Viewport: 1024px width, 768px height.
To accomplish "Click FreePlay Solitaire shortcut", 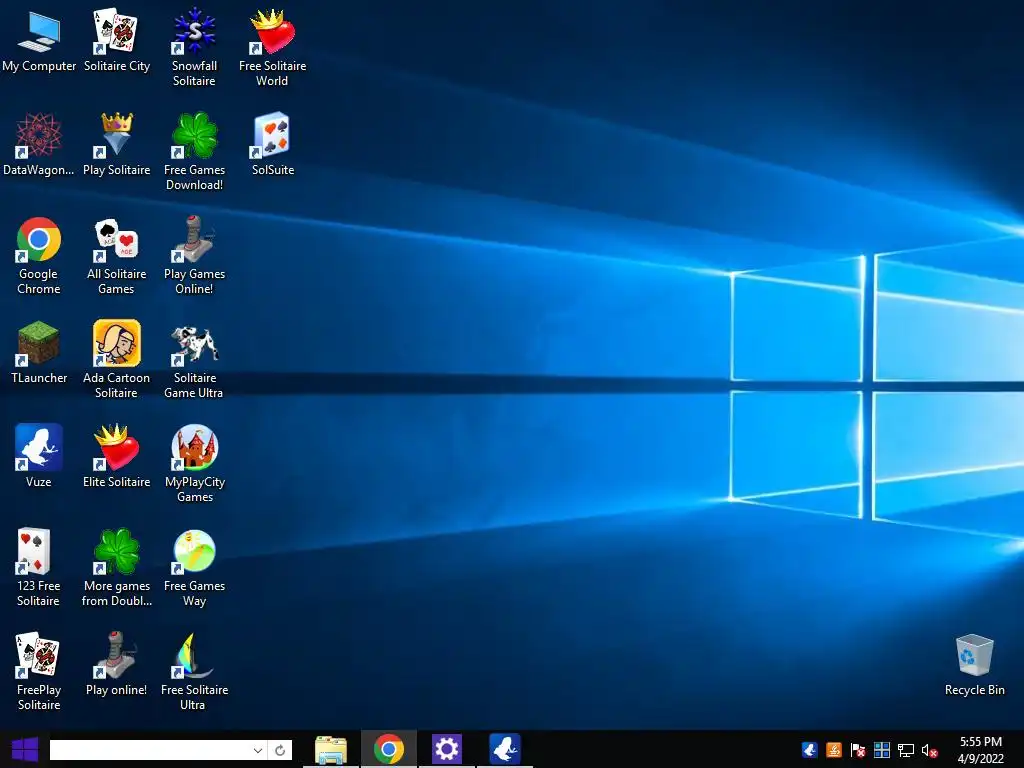I will point(39,671).
